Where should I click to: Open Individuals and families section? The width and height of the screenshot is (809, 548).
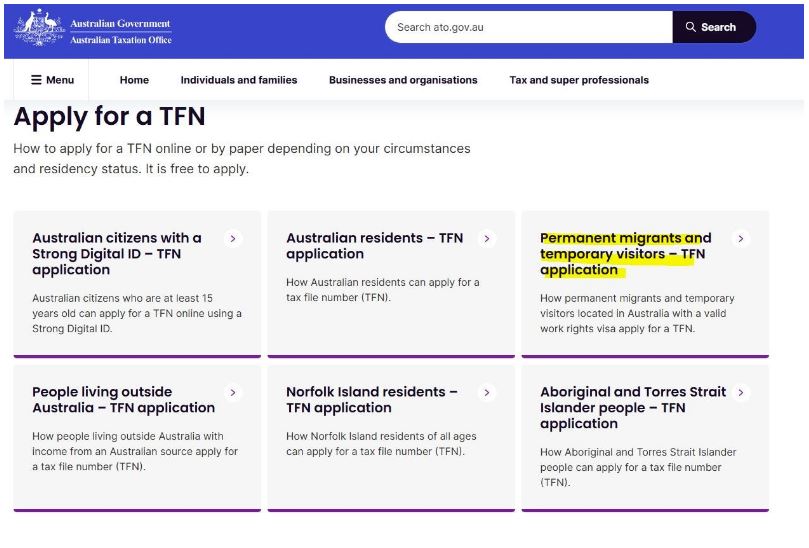(239, 80)
